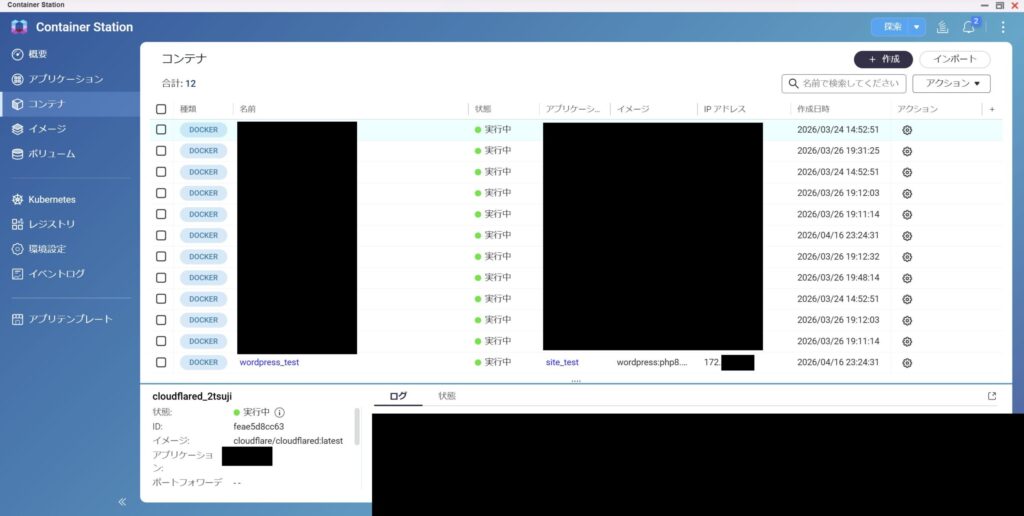Open the イベントログ icon
Image resolution: width=1024 pixels, height=516 pixels.
click(x=18, y=274)
